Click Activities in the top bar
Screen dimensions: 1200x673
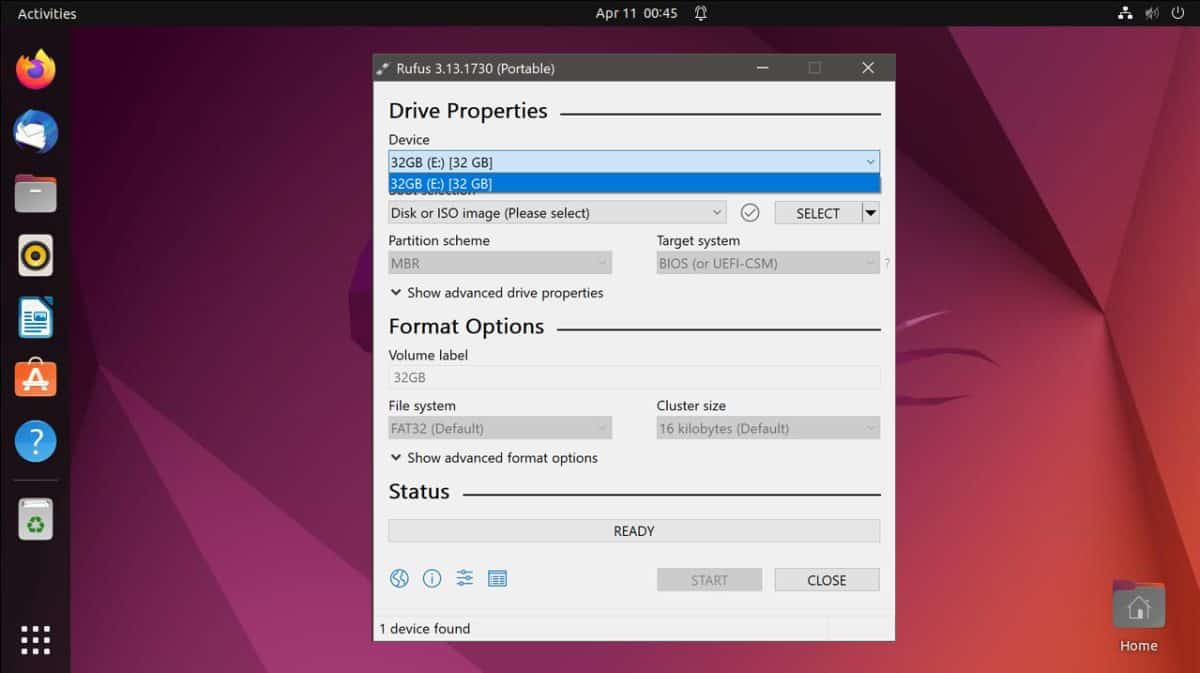(45, 13)
